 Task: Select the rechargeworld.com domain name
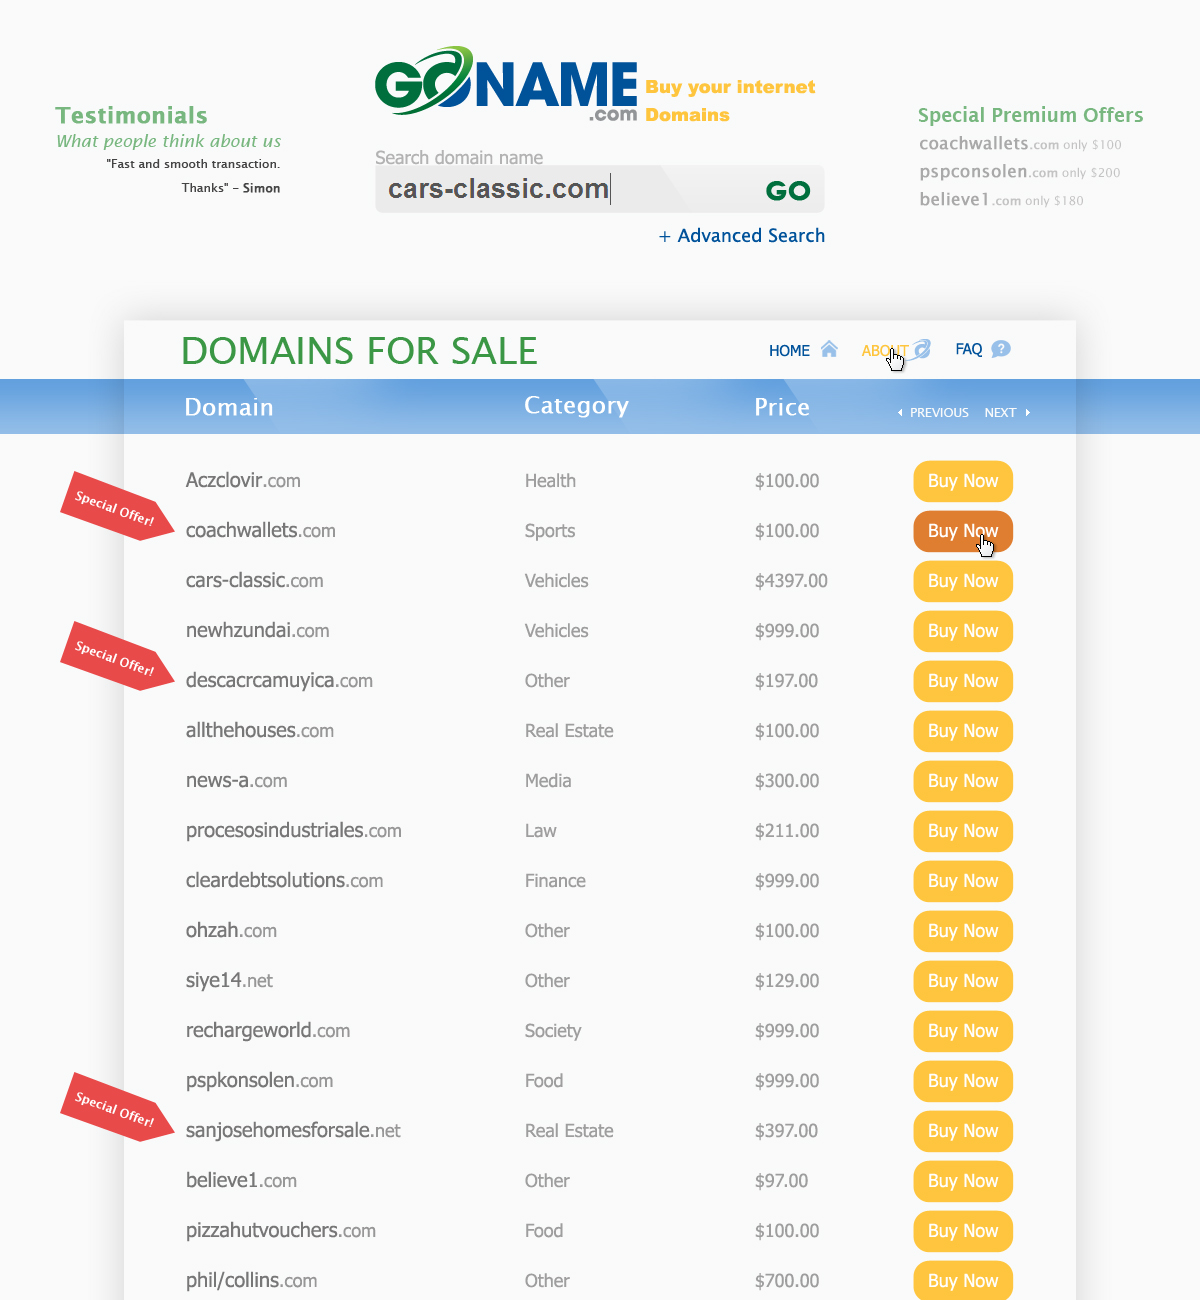268,1031
